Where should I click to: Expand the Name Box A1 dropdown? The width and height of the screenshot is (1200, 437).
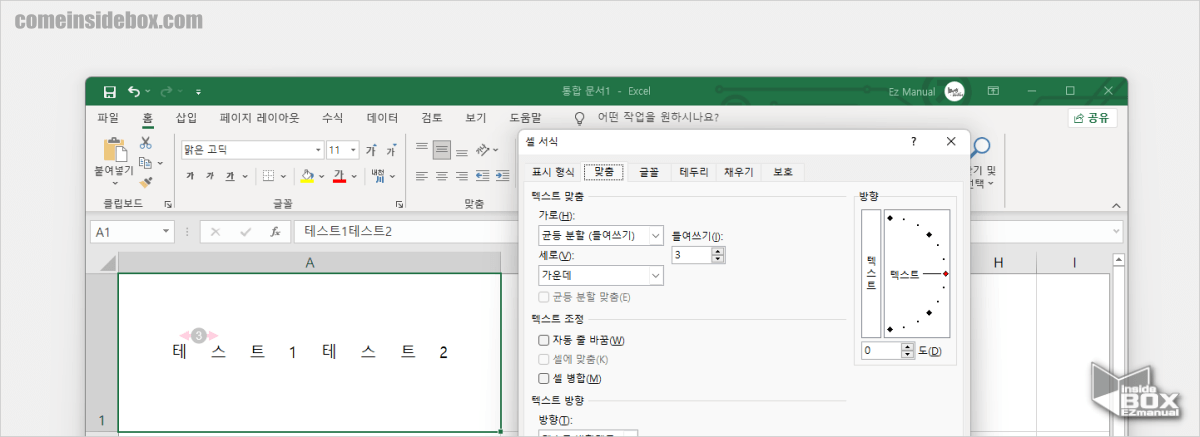167,232
